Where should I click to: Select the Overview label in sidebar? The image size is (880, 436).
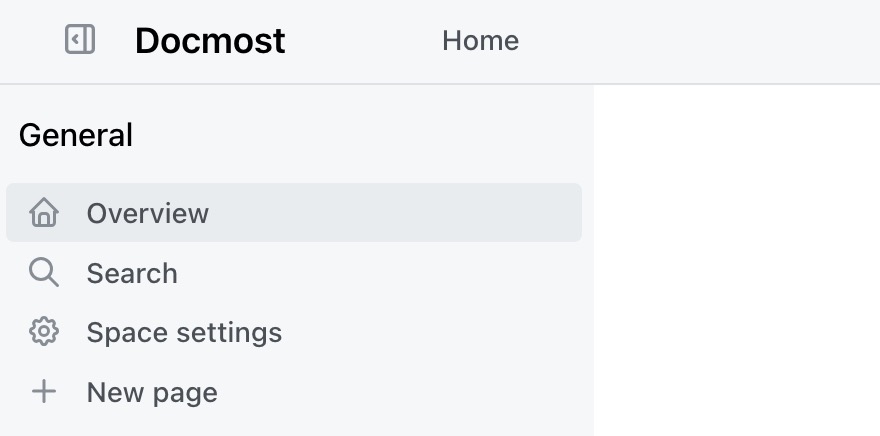pos(148,213)
